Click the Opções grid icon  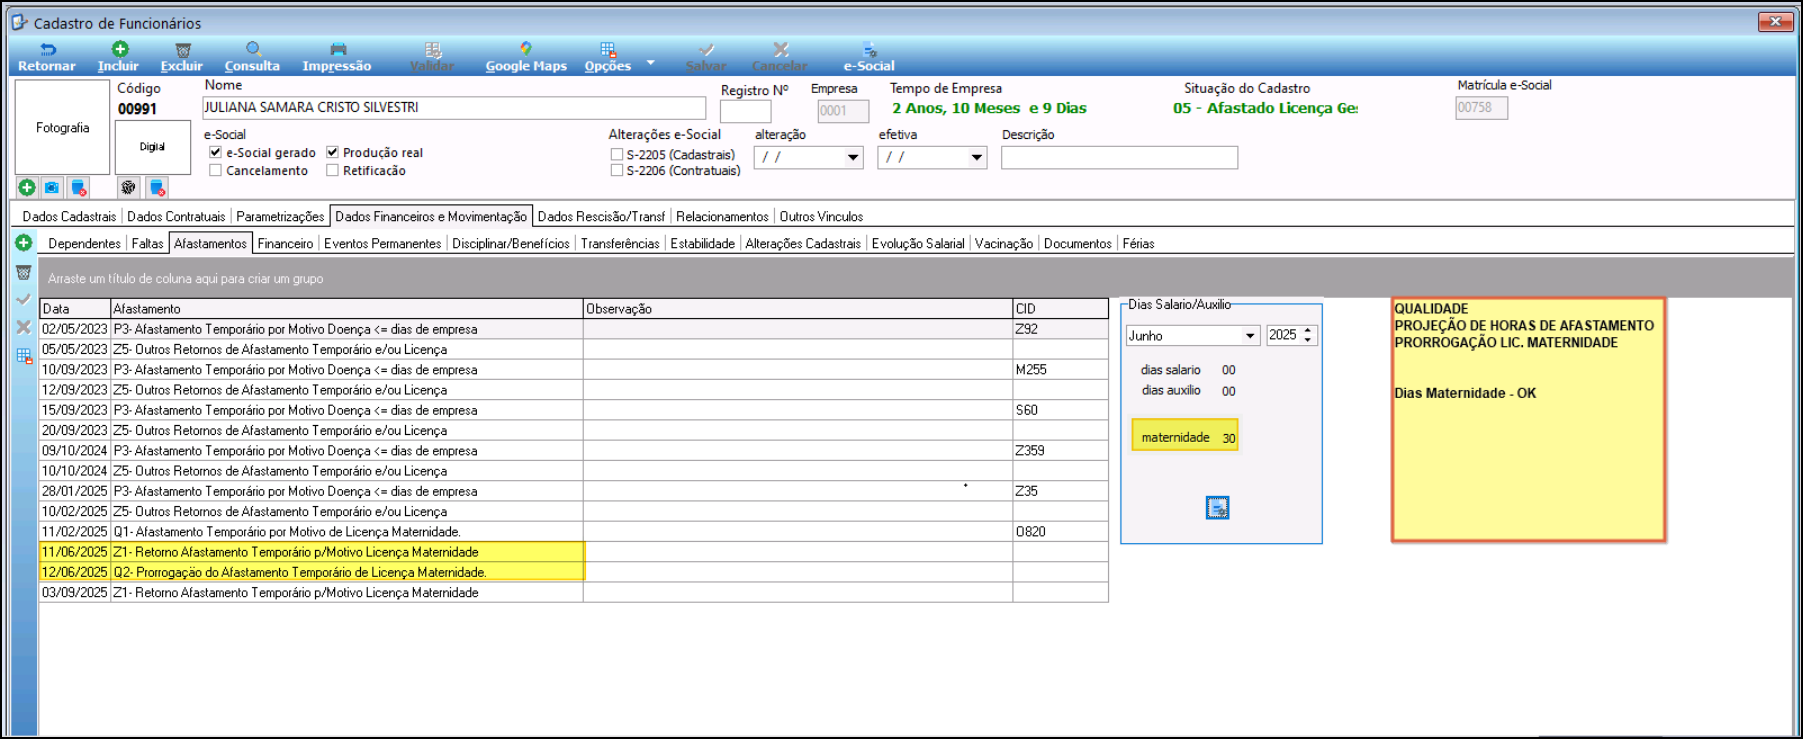point(608,49)
